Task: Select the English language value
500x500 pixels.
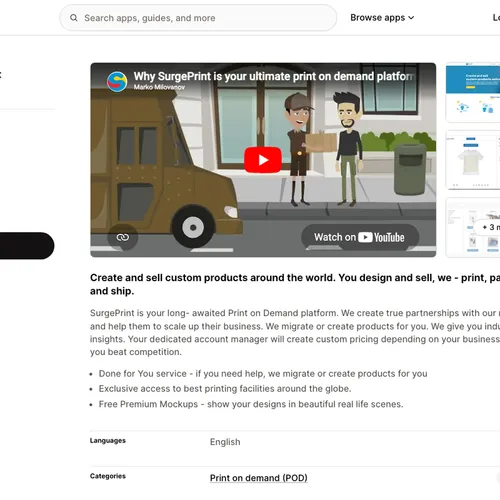Action: [x=225, y=442]
